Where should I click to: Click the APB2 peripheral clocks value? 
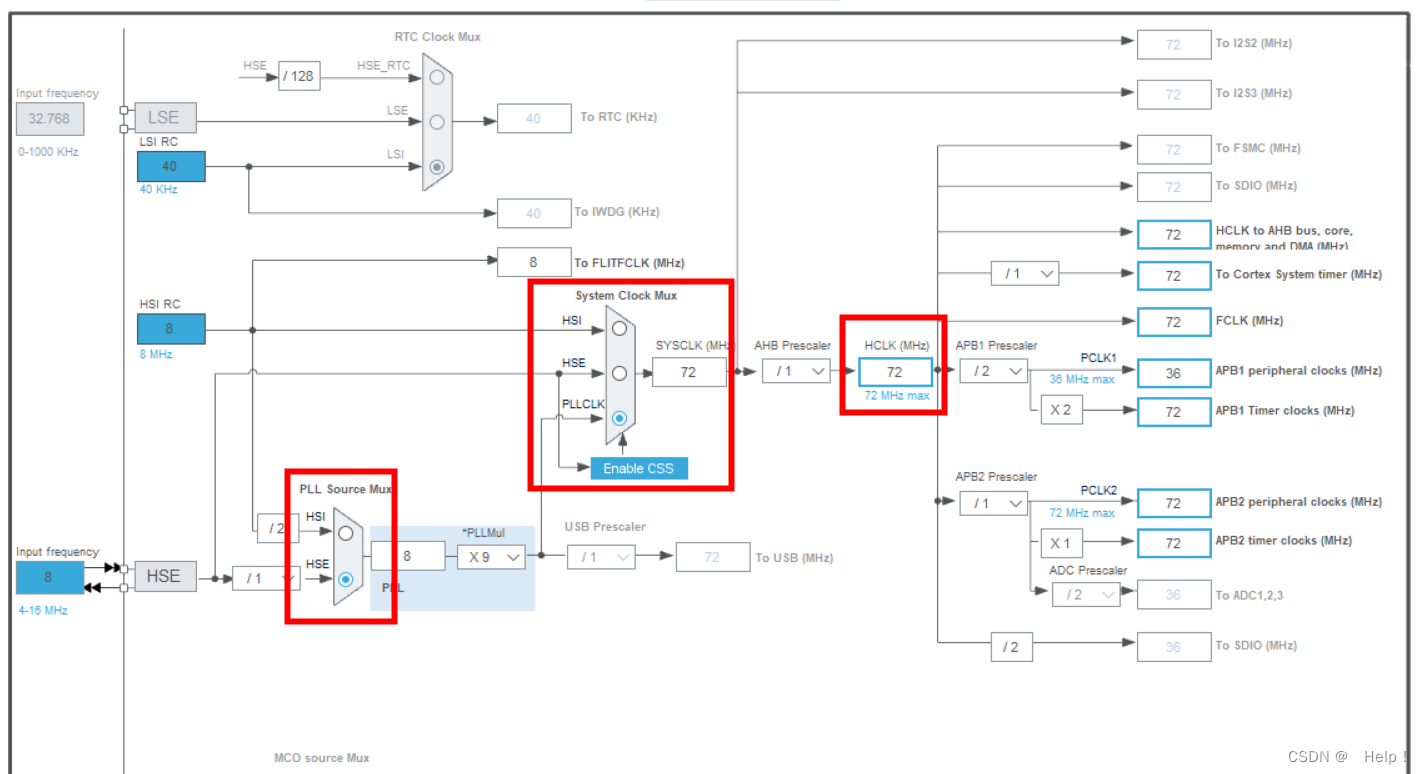tap(1174, 503)
